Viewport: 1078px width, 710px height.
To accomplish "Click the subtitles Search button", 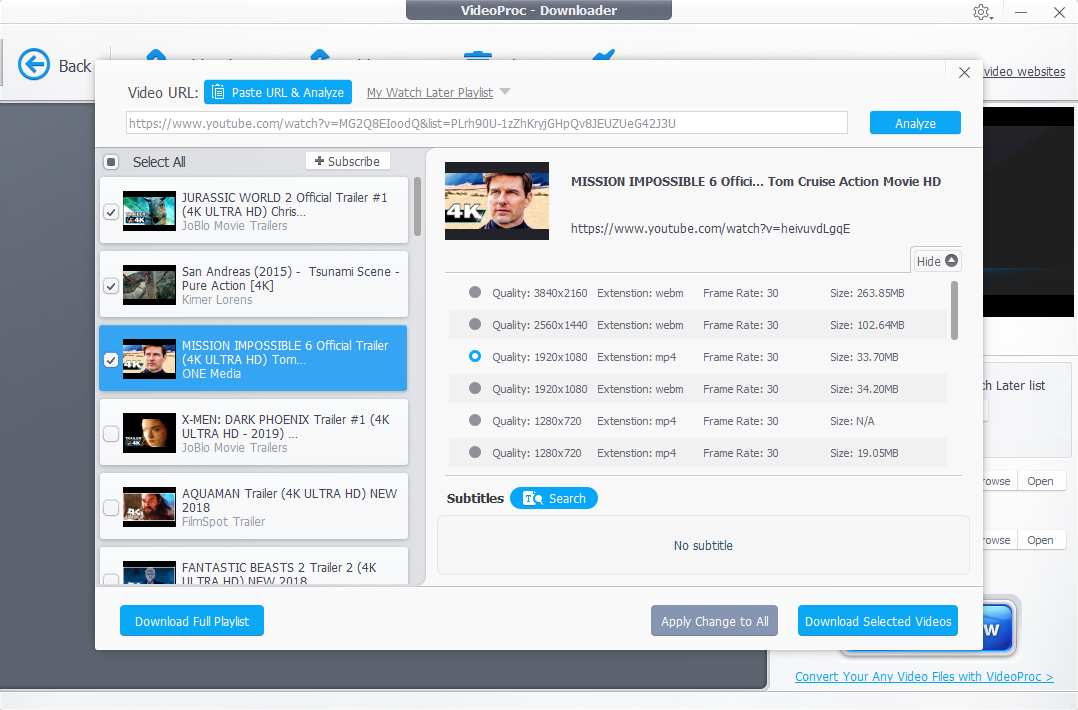I will click(x=553, y=498).
